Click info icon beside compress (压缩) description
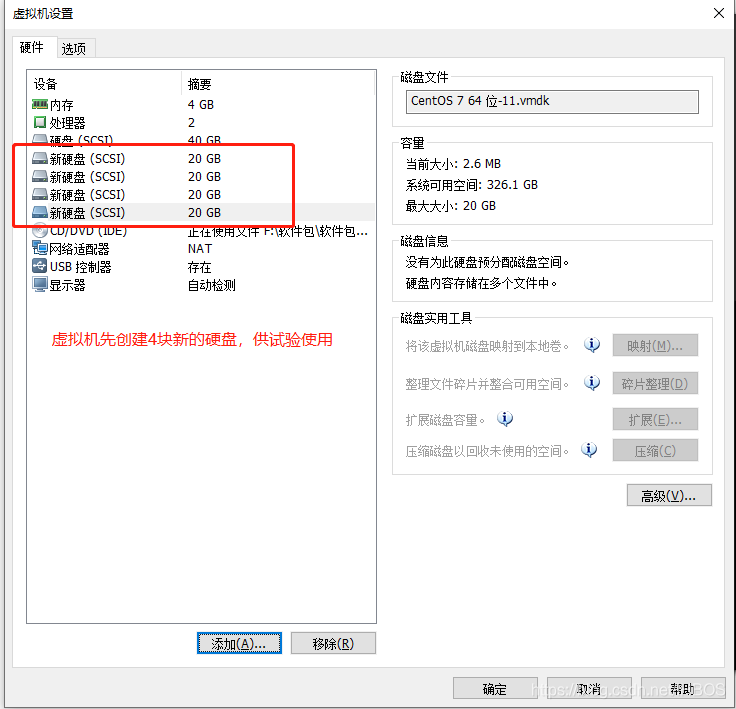Image resolution: width=736 pixels, height=709 pixels. coord(589,450)
